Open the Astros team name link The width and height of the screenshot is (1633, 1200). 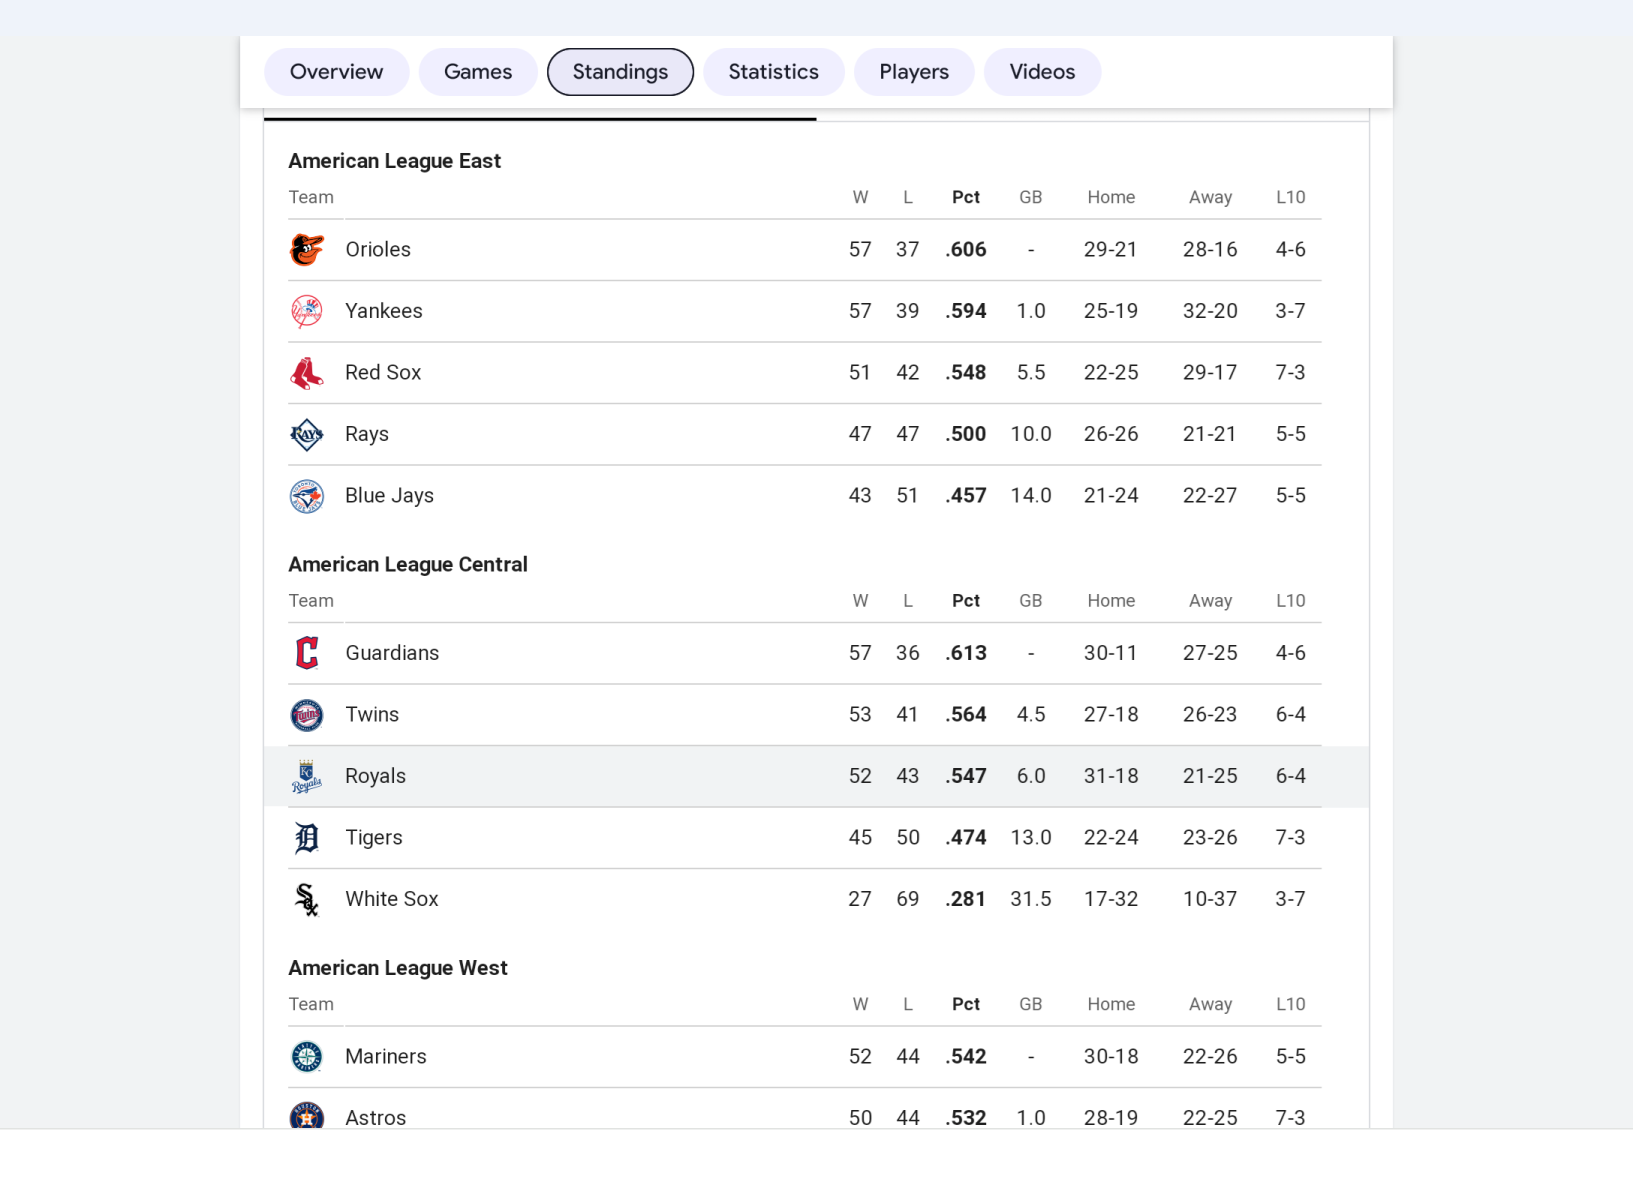point(376,1117)
